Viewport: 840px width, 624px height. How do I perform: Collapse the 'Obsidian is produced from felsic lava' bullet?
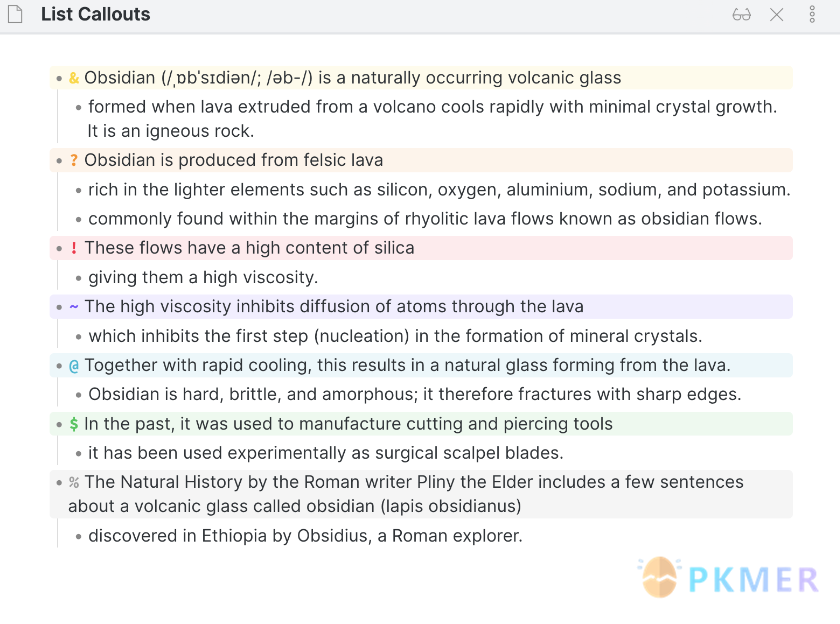(x=58, y=160)
